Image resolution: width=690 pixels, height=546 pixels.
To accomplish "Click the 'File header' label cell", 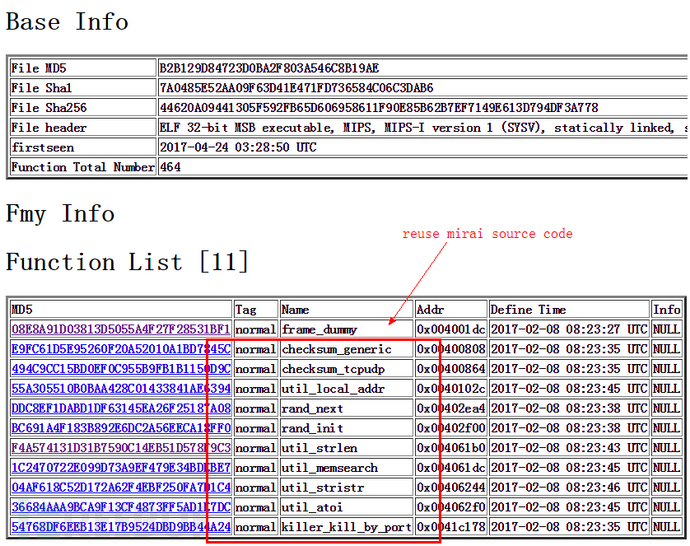I will [x=83, y=128].
